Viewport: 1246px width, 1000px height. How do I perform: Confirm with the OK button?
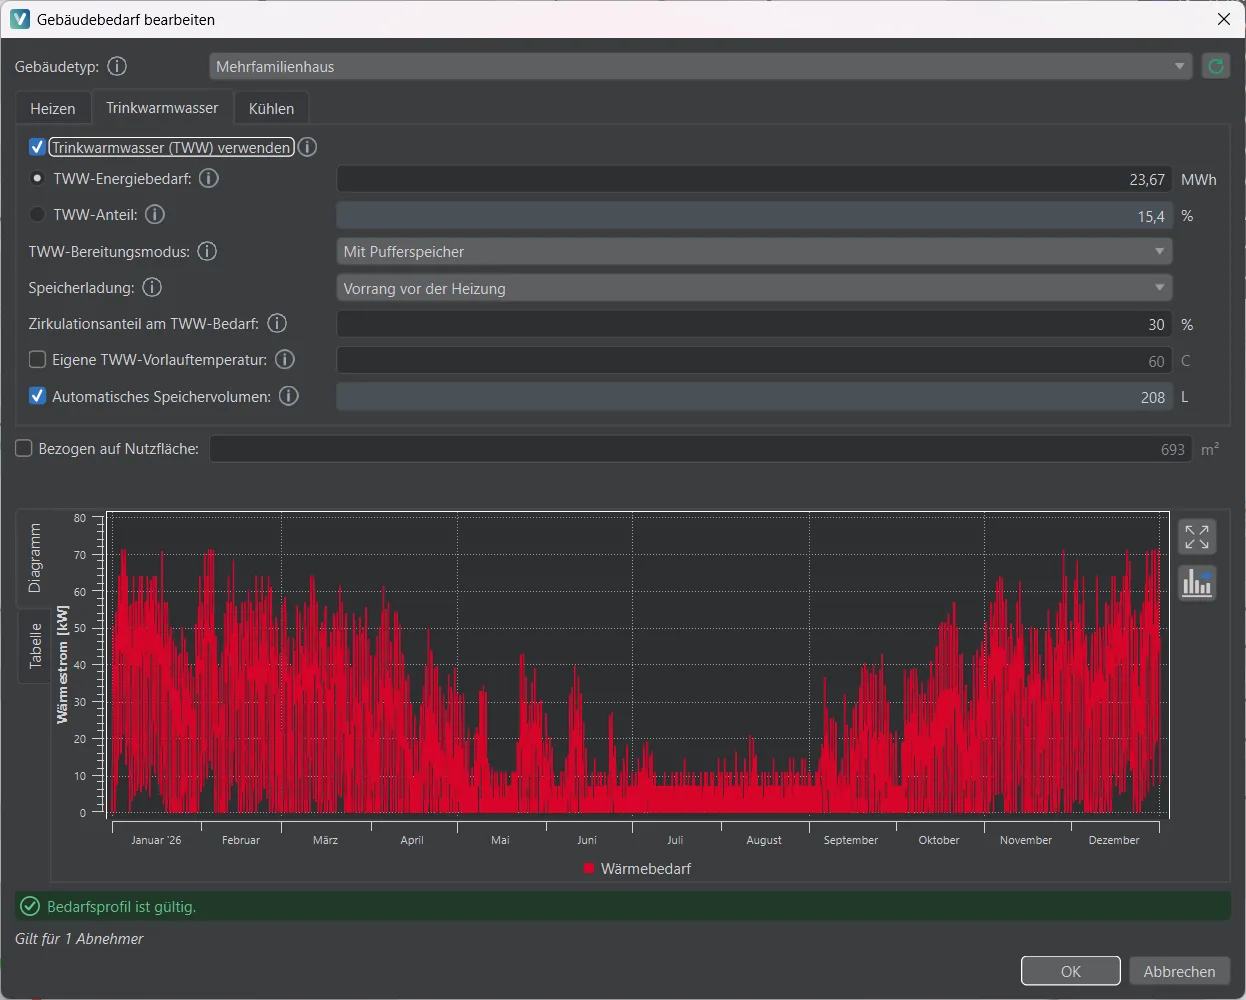[1071, 971]
